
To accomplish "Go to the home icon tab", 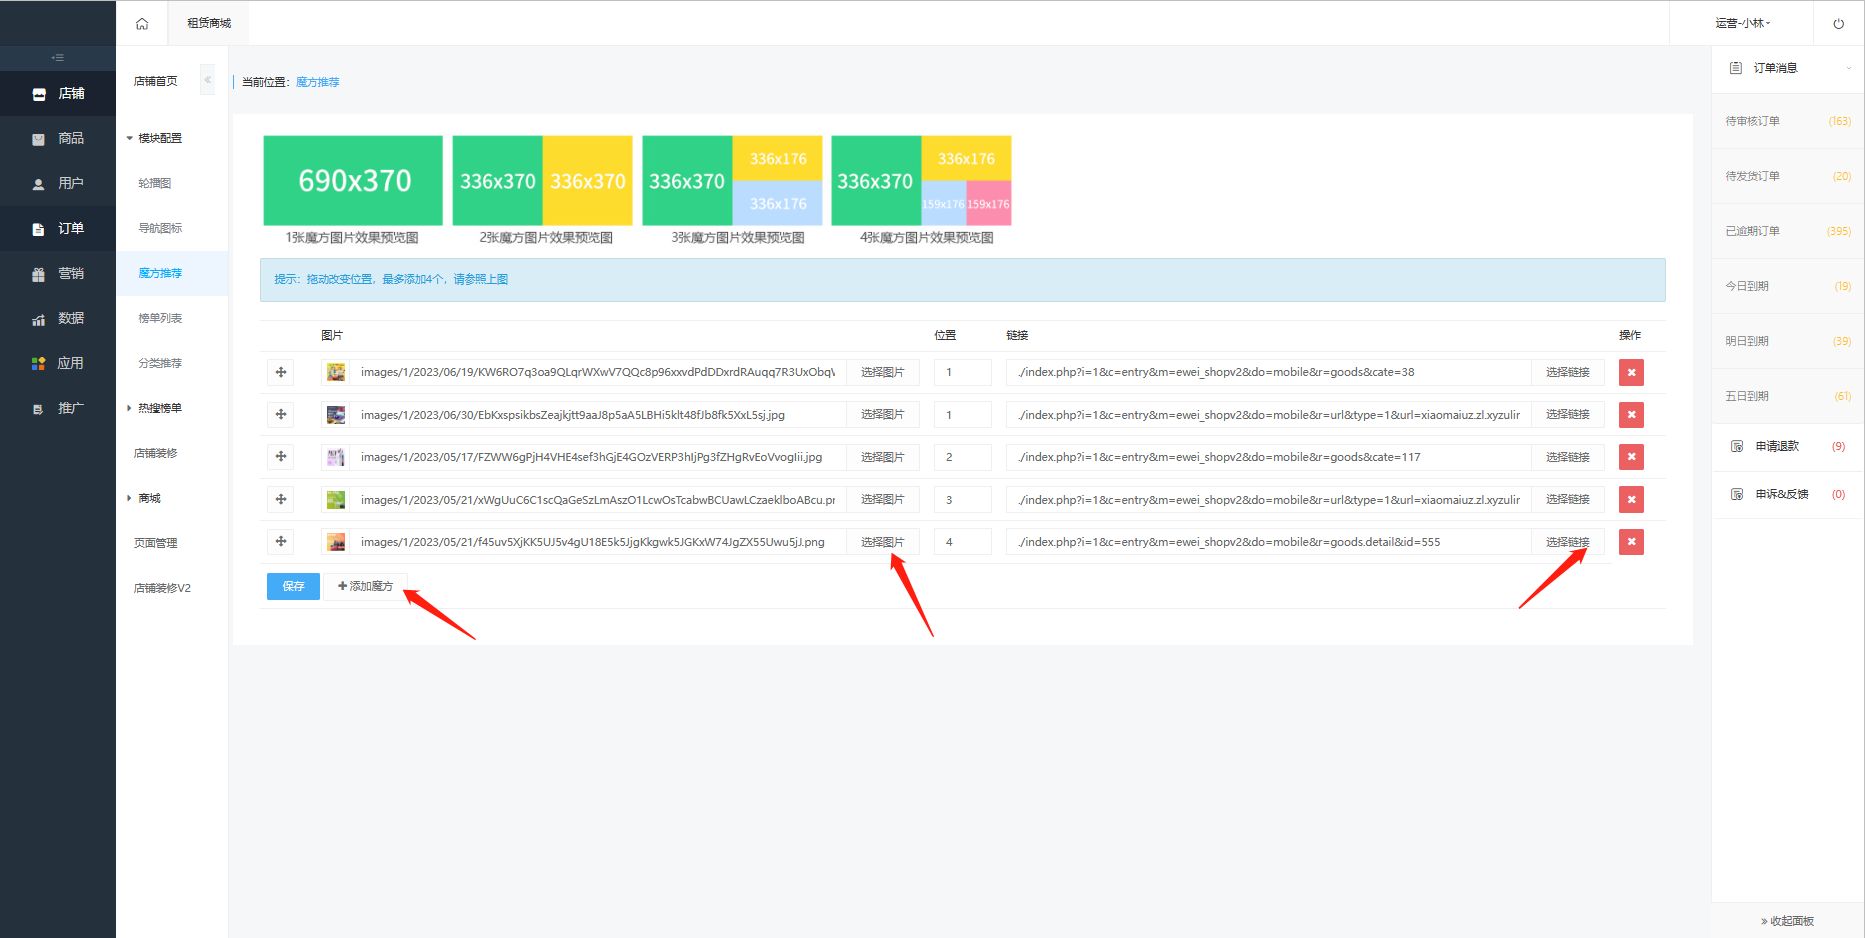I will 142,23.
